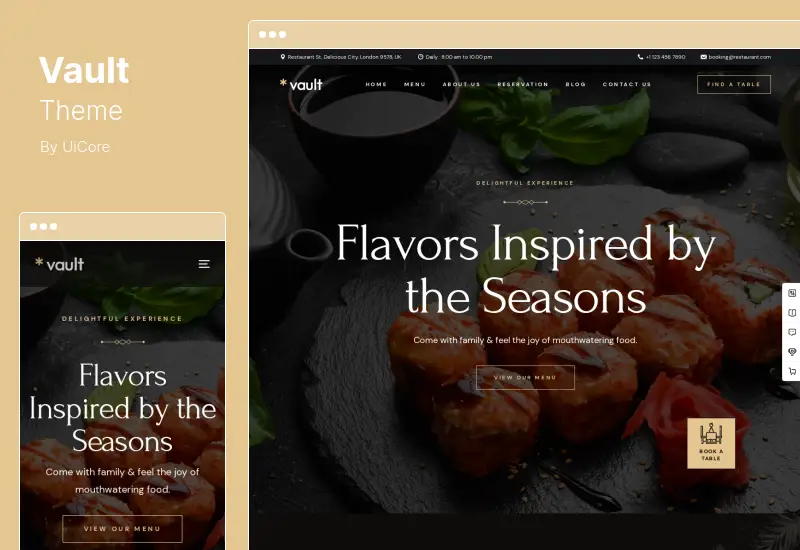Viewport: 800px width, 550px height.
Task: Click desktop View Our Menu button
Action: 525,378
